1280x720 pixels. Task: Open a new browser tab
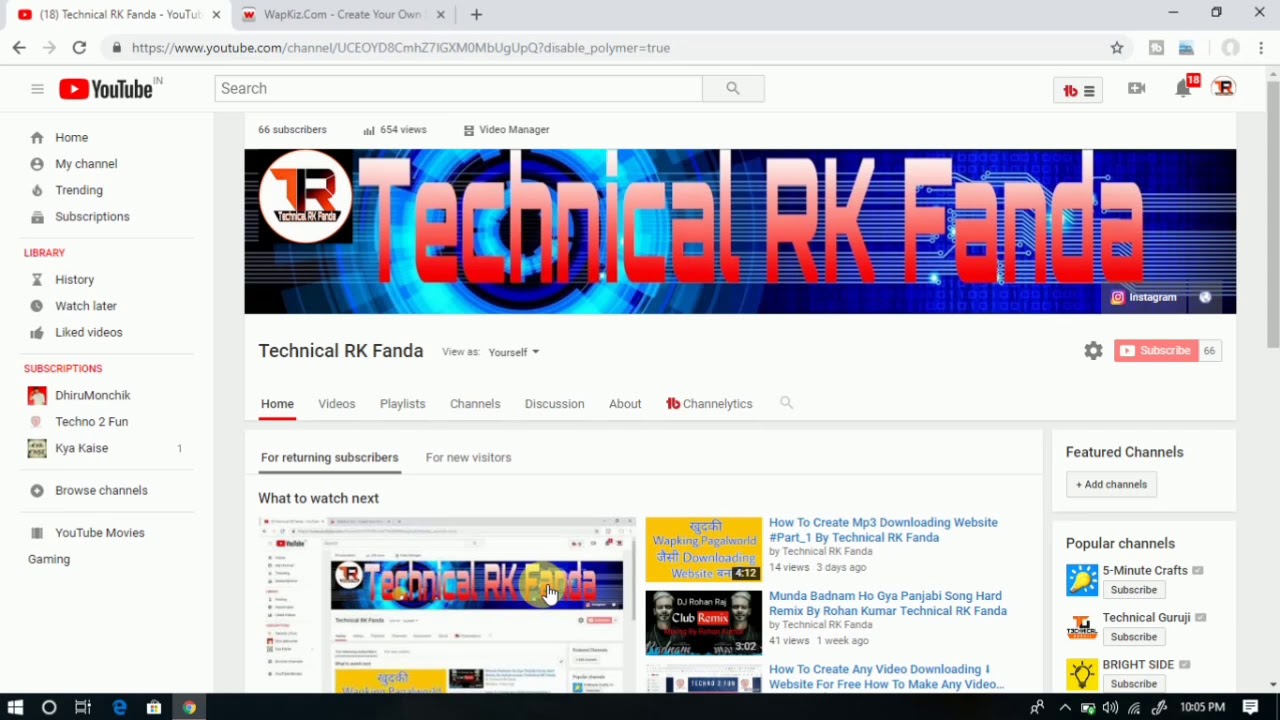(x=476, y=14)
